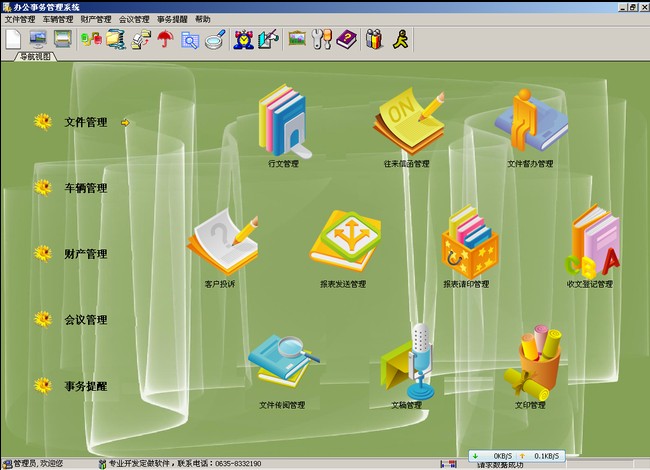Click the alarm clock toolbar icon
Screen dimensions: 650x470
coord(242,40)
